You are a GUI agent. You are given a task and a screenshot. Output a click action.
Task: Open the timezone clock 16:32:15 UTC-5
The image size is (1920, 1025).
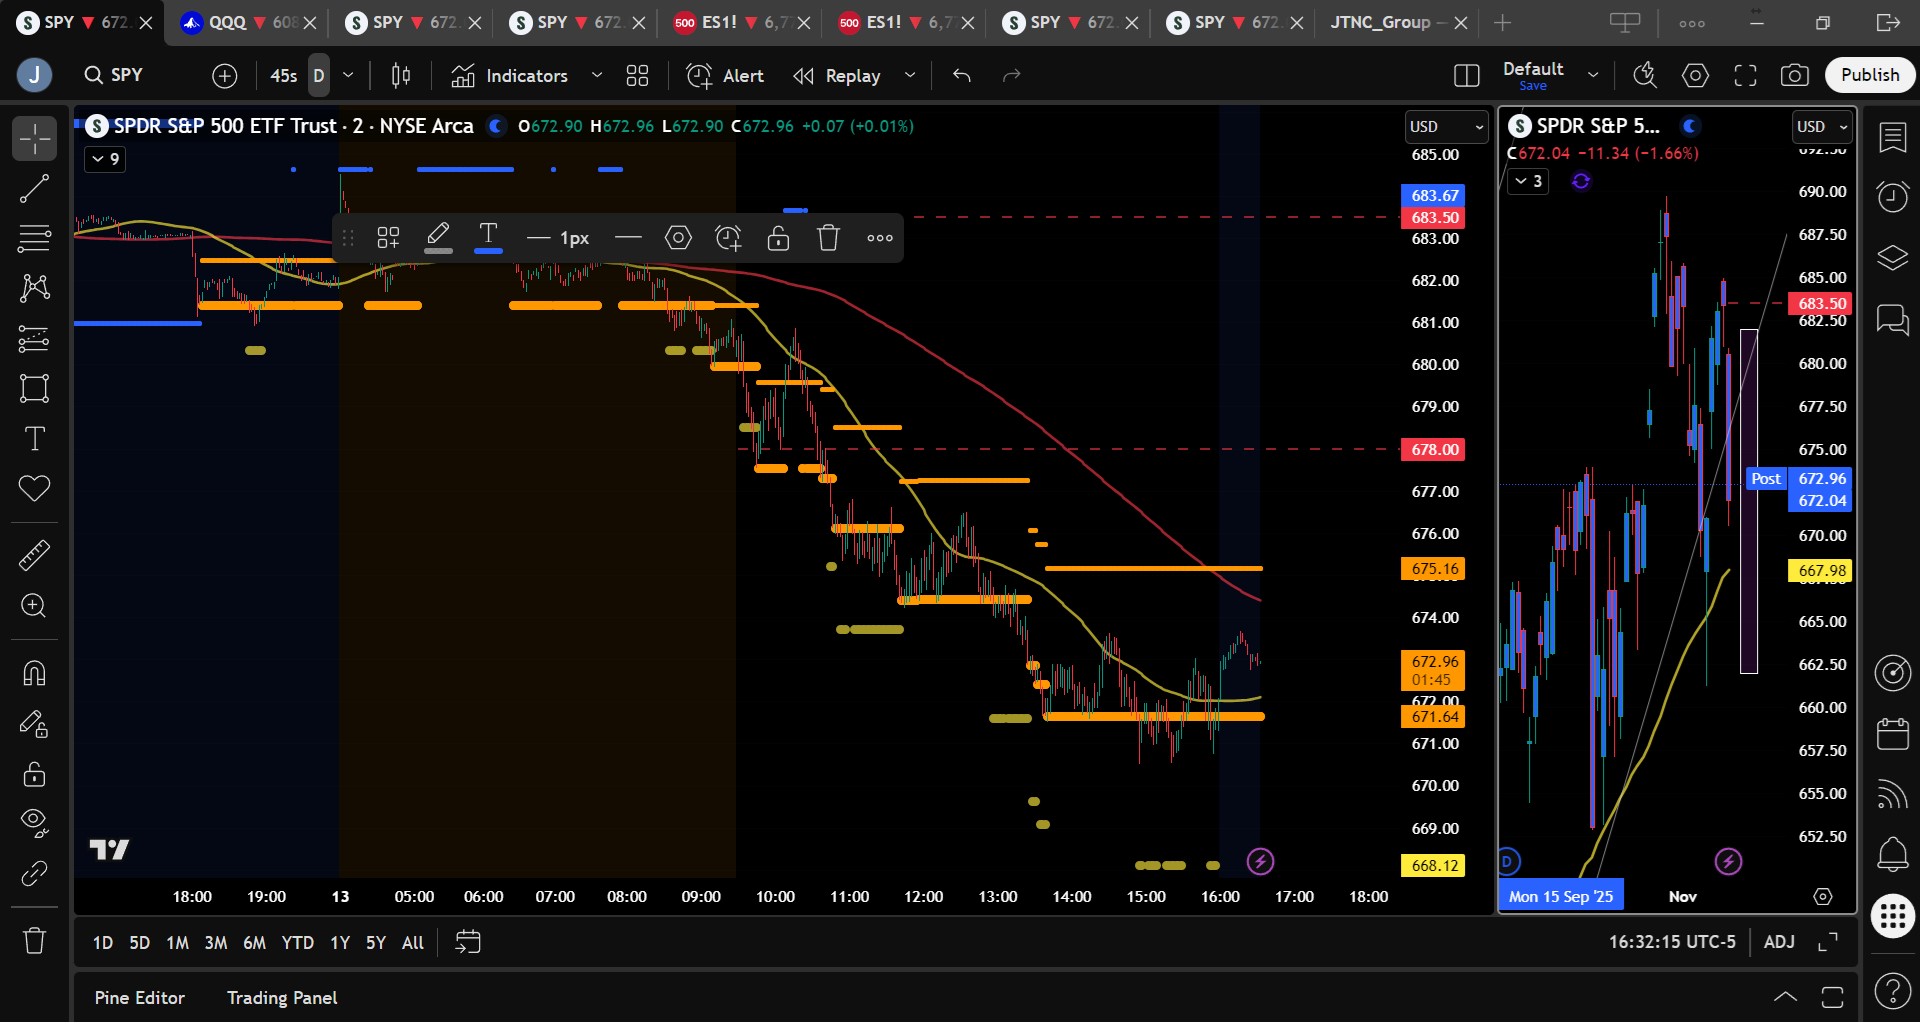1672,942
